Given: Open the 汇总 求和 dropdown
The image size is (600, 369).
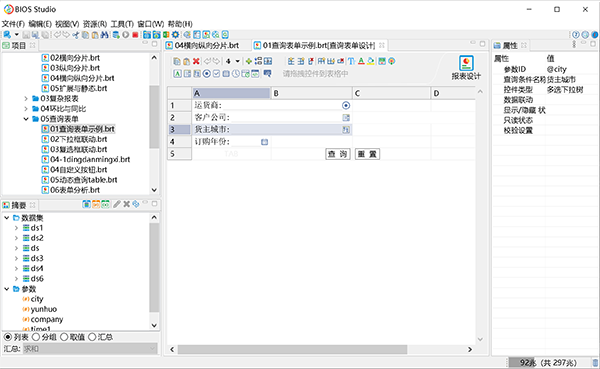Looking at the screenshot, I should point(90,349).
